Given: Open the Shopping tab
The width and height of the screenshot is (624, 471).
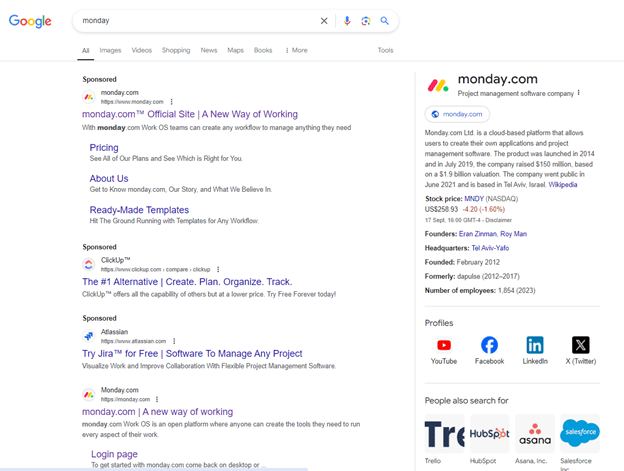Looking at the screenshot, I should point(176,50).
